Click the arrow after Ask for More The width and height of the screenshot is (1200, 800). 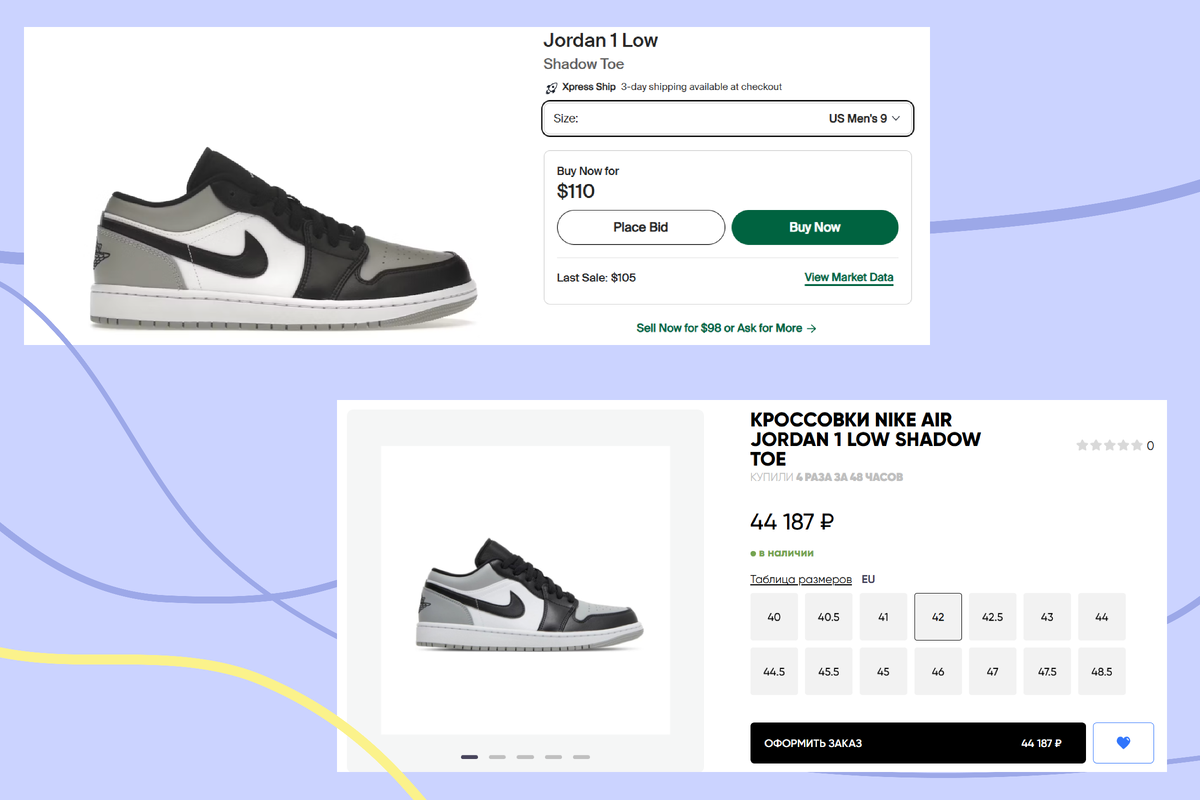(811, 328)
